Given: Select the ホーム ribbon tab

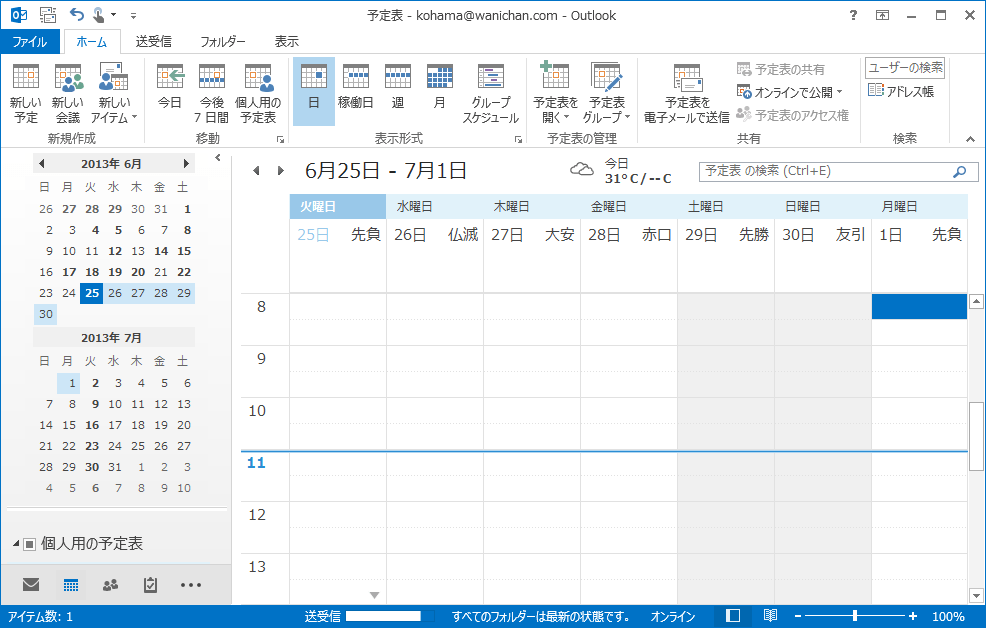Looking at the screenshot, I should [92, 41].
